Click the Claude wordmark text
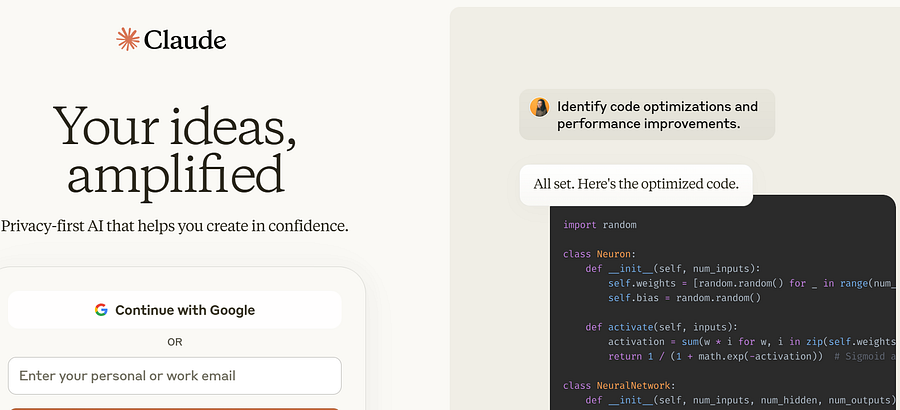 tap(185, 40)
